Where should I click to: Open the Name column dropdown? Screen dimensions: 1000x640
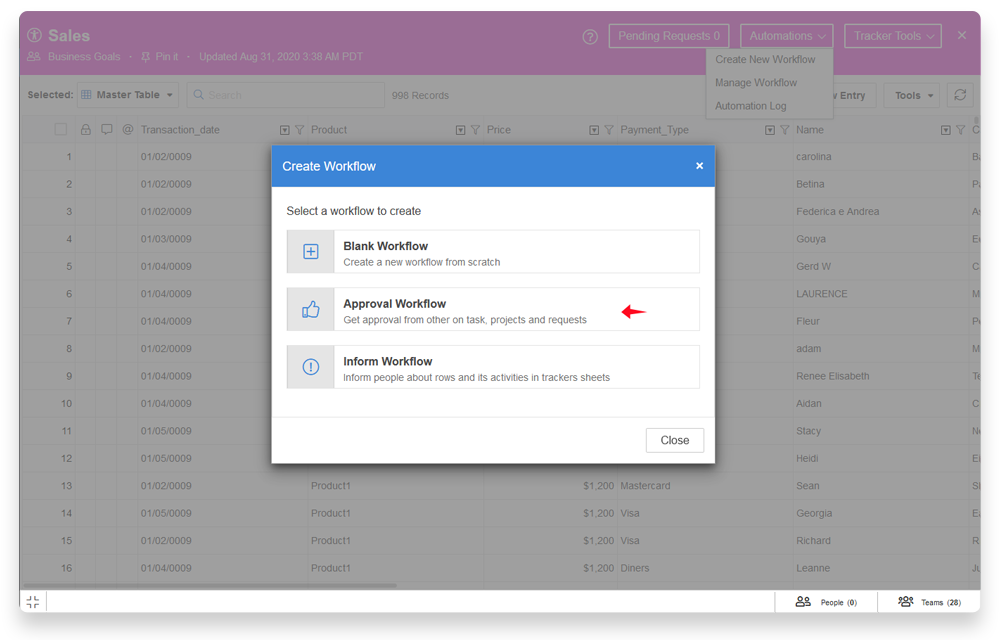coord(946,130)
